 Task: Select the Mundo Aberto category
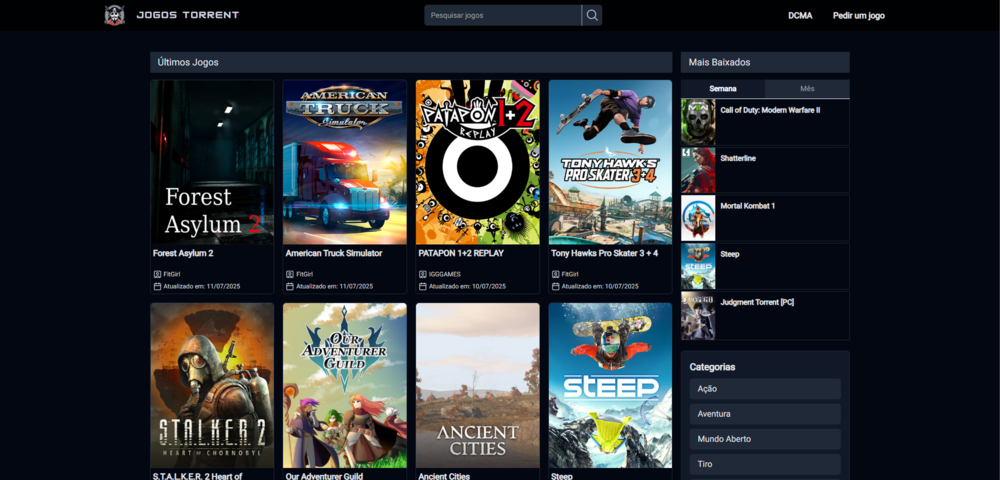pyautogui.click(x=765, y=439)
